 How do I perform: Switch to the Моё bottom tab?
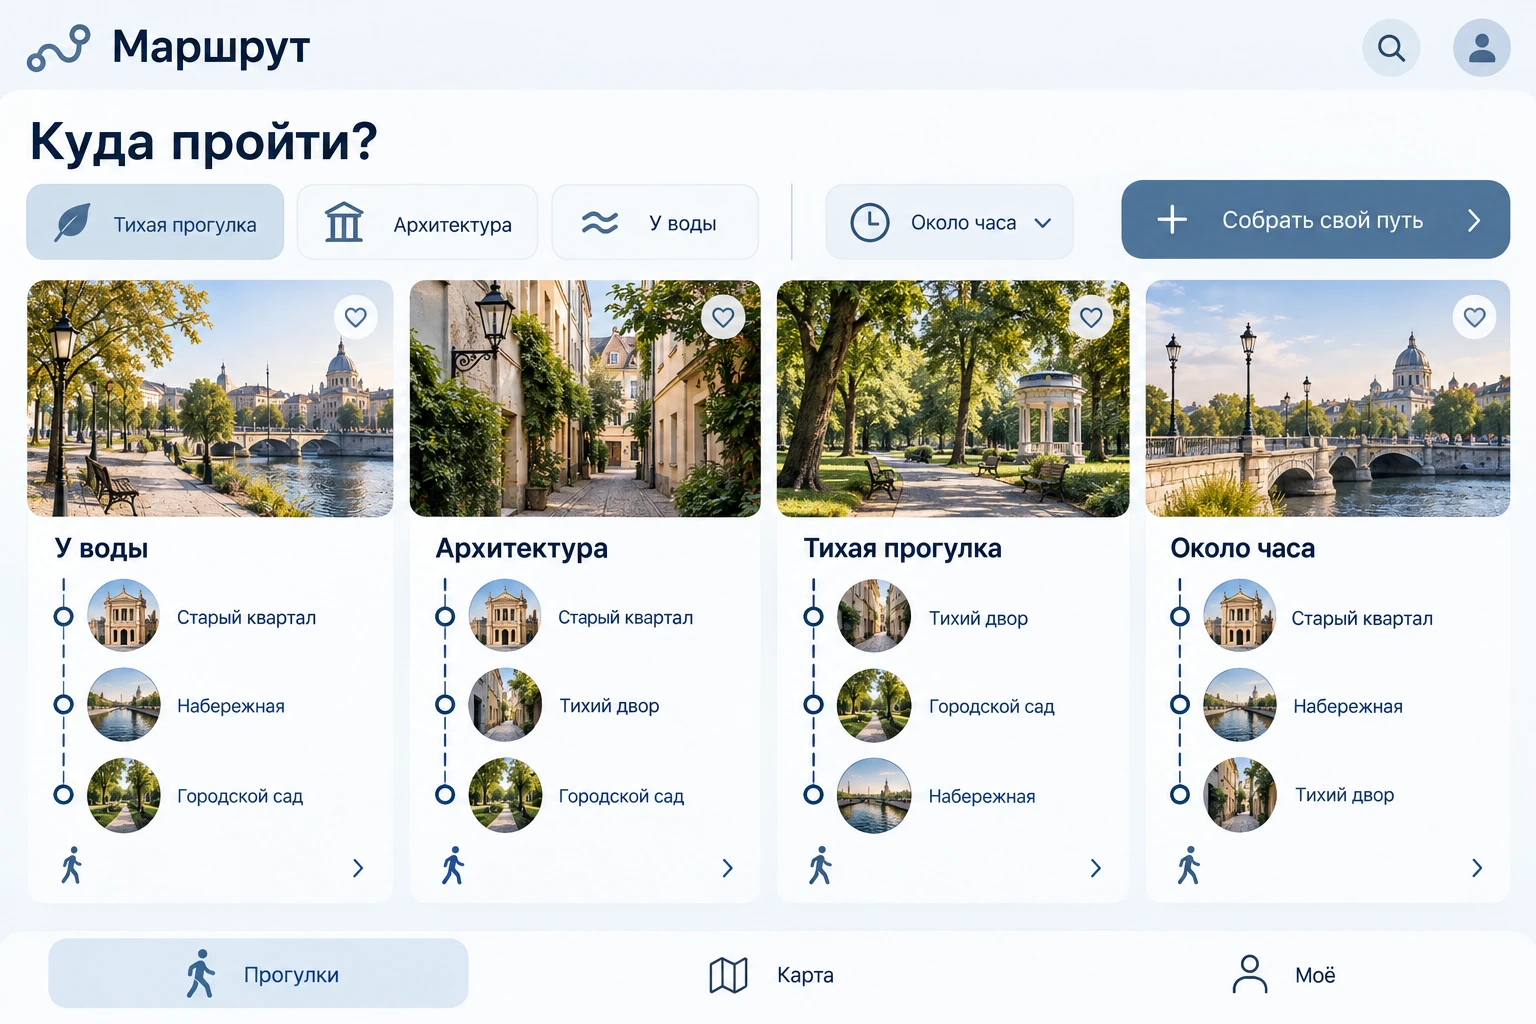coord(1283,975)
